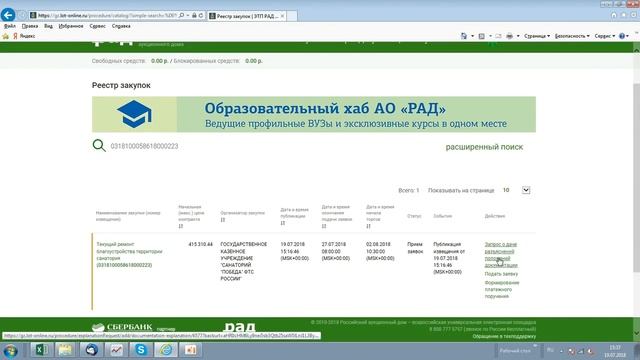Click the search field containing 0318100058618000223
Screen dimensions: 640x360
(x=144, y=146)
